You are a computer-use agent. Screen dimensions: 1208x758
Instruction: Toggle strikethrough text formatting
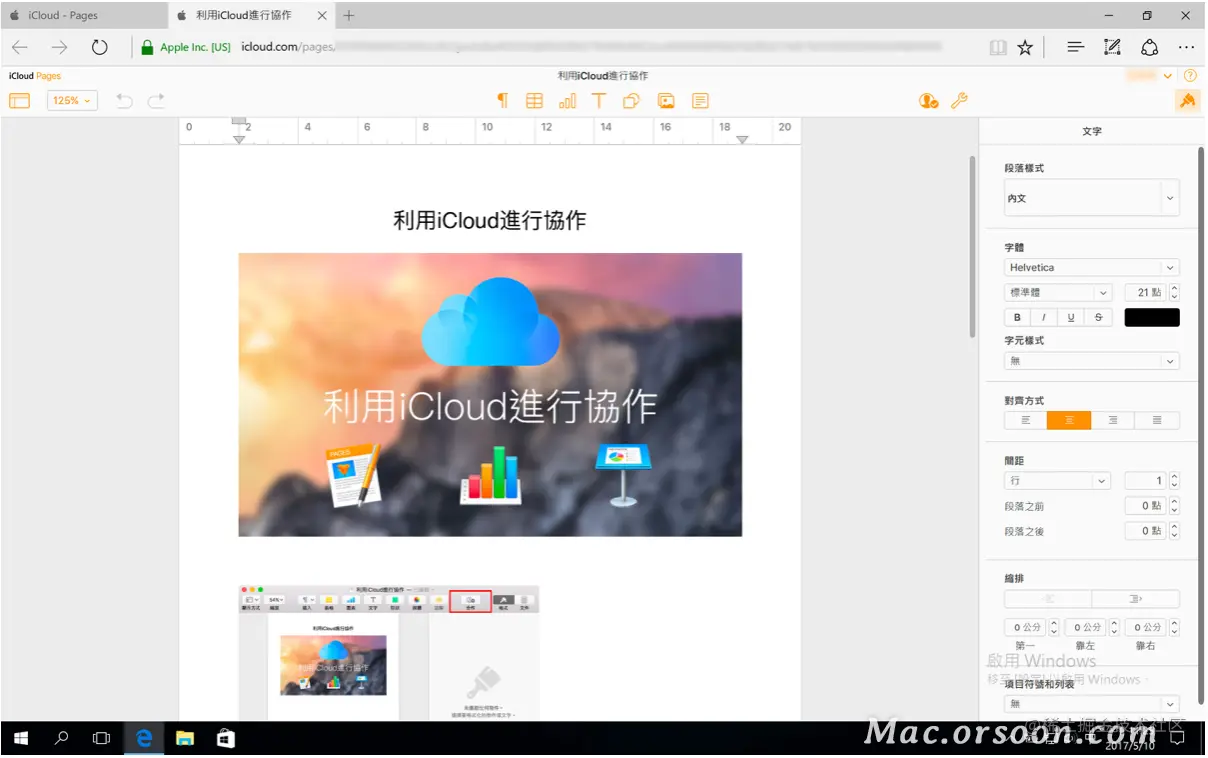(1099, 317)
